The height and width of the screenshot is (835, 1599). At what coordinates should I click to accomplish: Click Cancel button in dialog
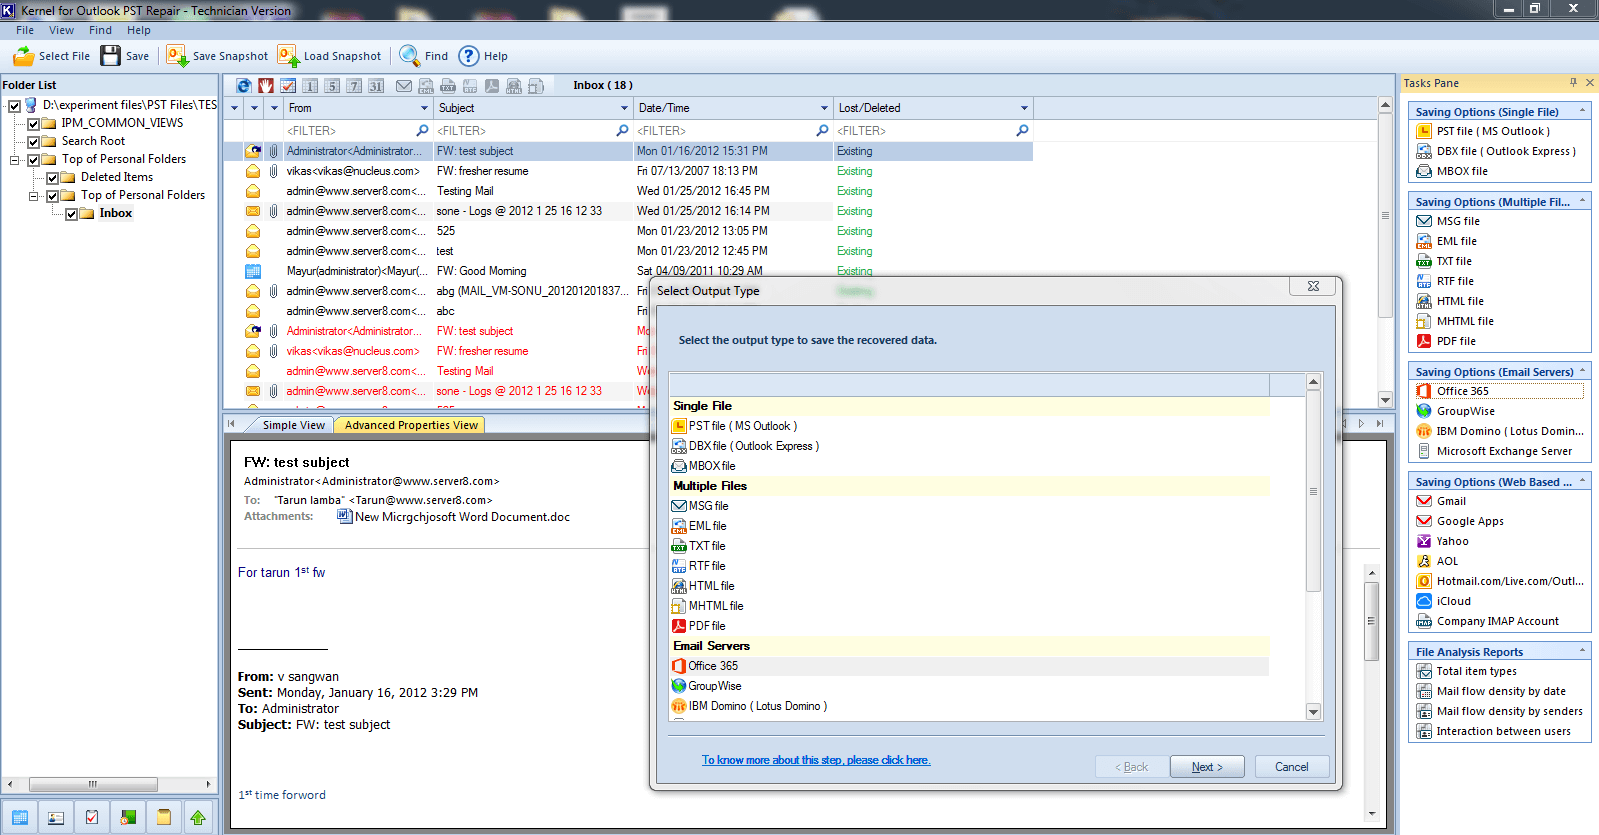[x=1292, y=767]
